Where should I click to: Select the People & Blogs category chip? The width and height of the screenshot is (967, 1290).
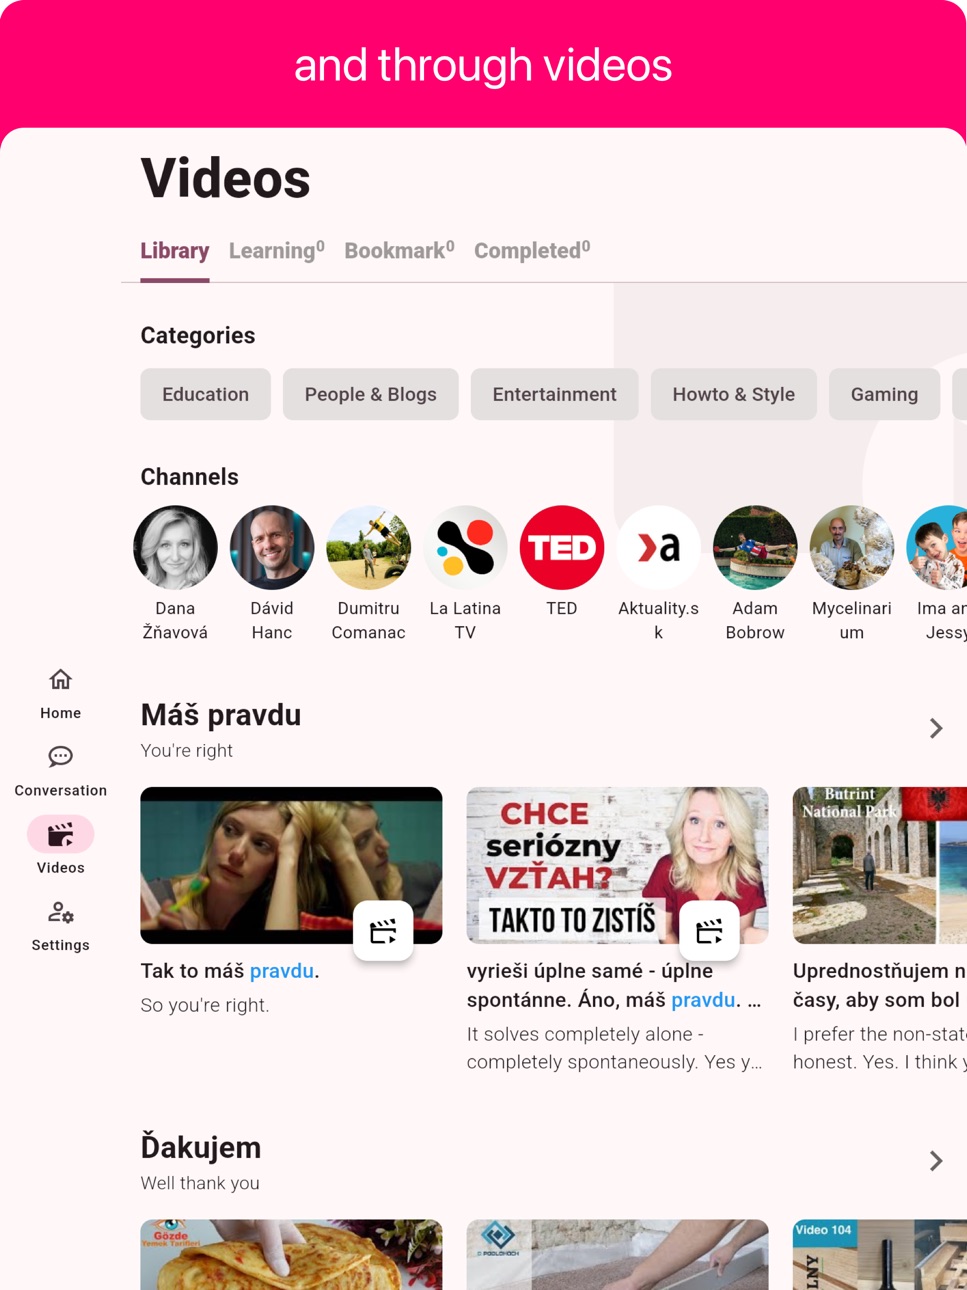[371, 394]
